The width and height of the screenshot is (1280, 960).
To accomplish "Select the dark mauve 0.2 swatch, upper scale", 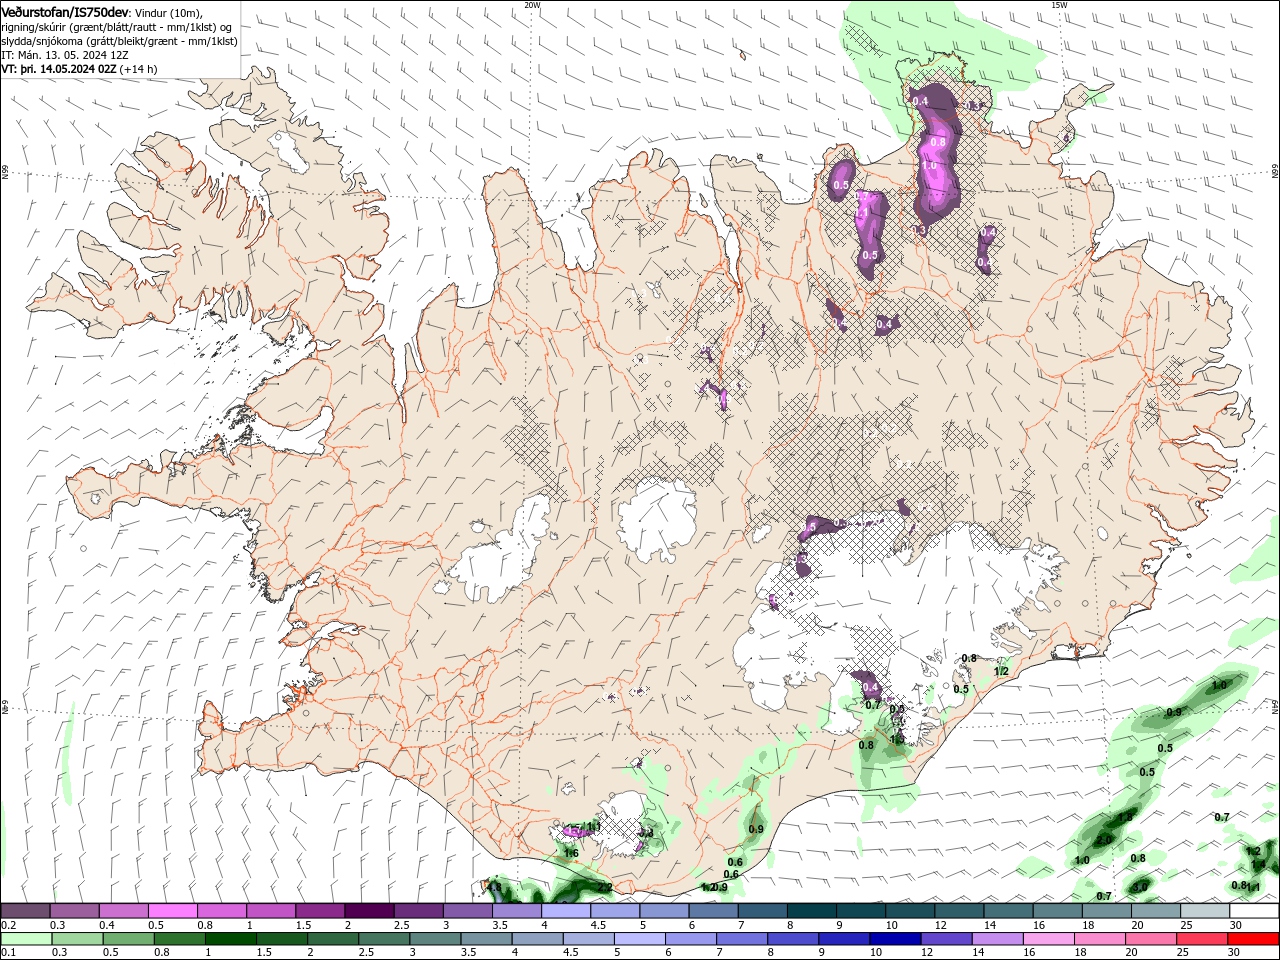I will 25,911.
